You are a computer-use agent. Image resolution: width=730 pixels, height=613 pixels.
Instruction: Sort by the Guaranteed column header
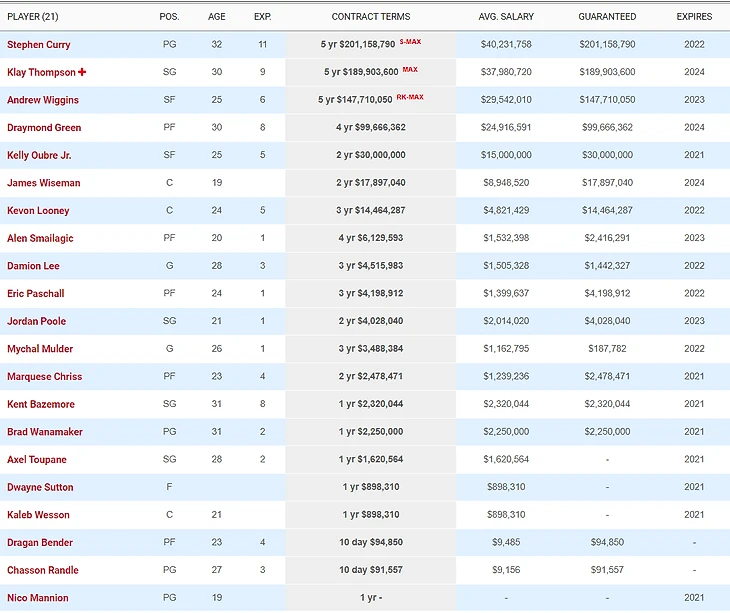607,17
